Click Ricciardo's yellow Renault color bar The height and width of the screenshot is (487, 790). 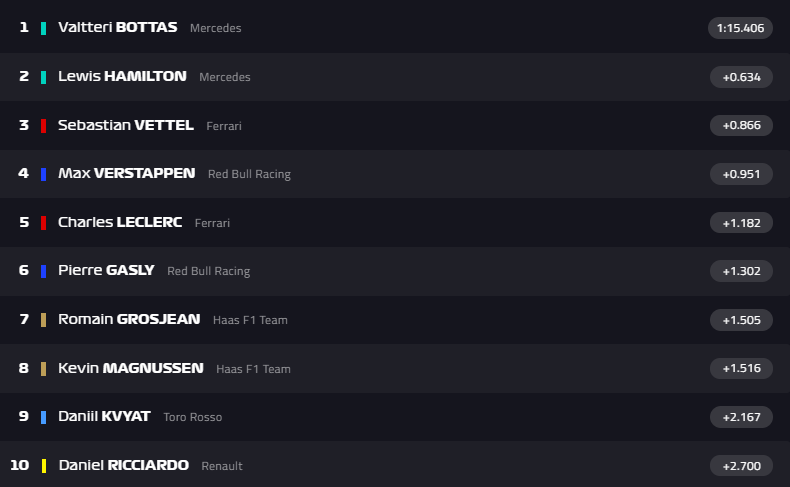(x=44, y=466)
